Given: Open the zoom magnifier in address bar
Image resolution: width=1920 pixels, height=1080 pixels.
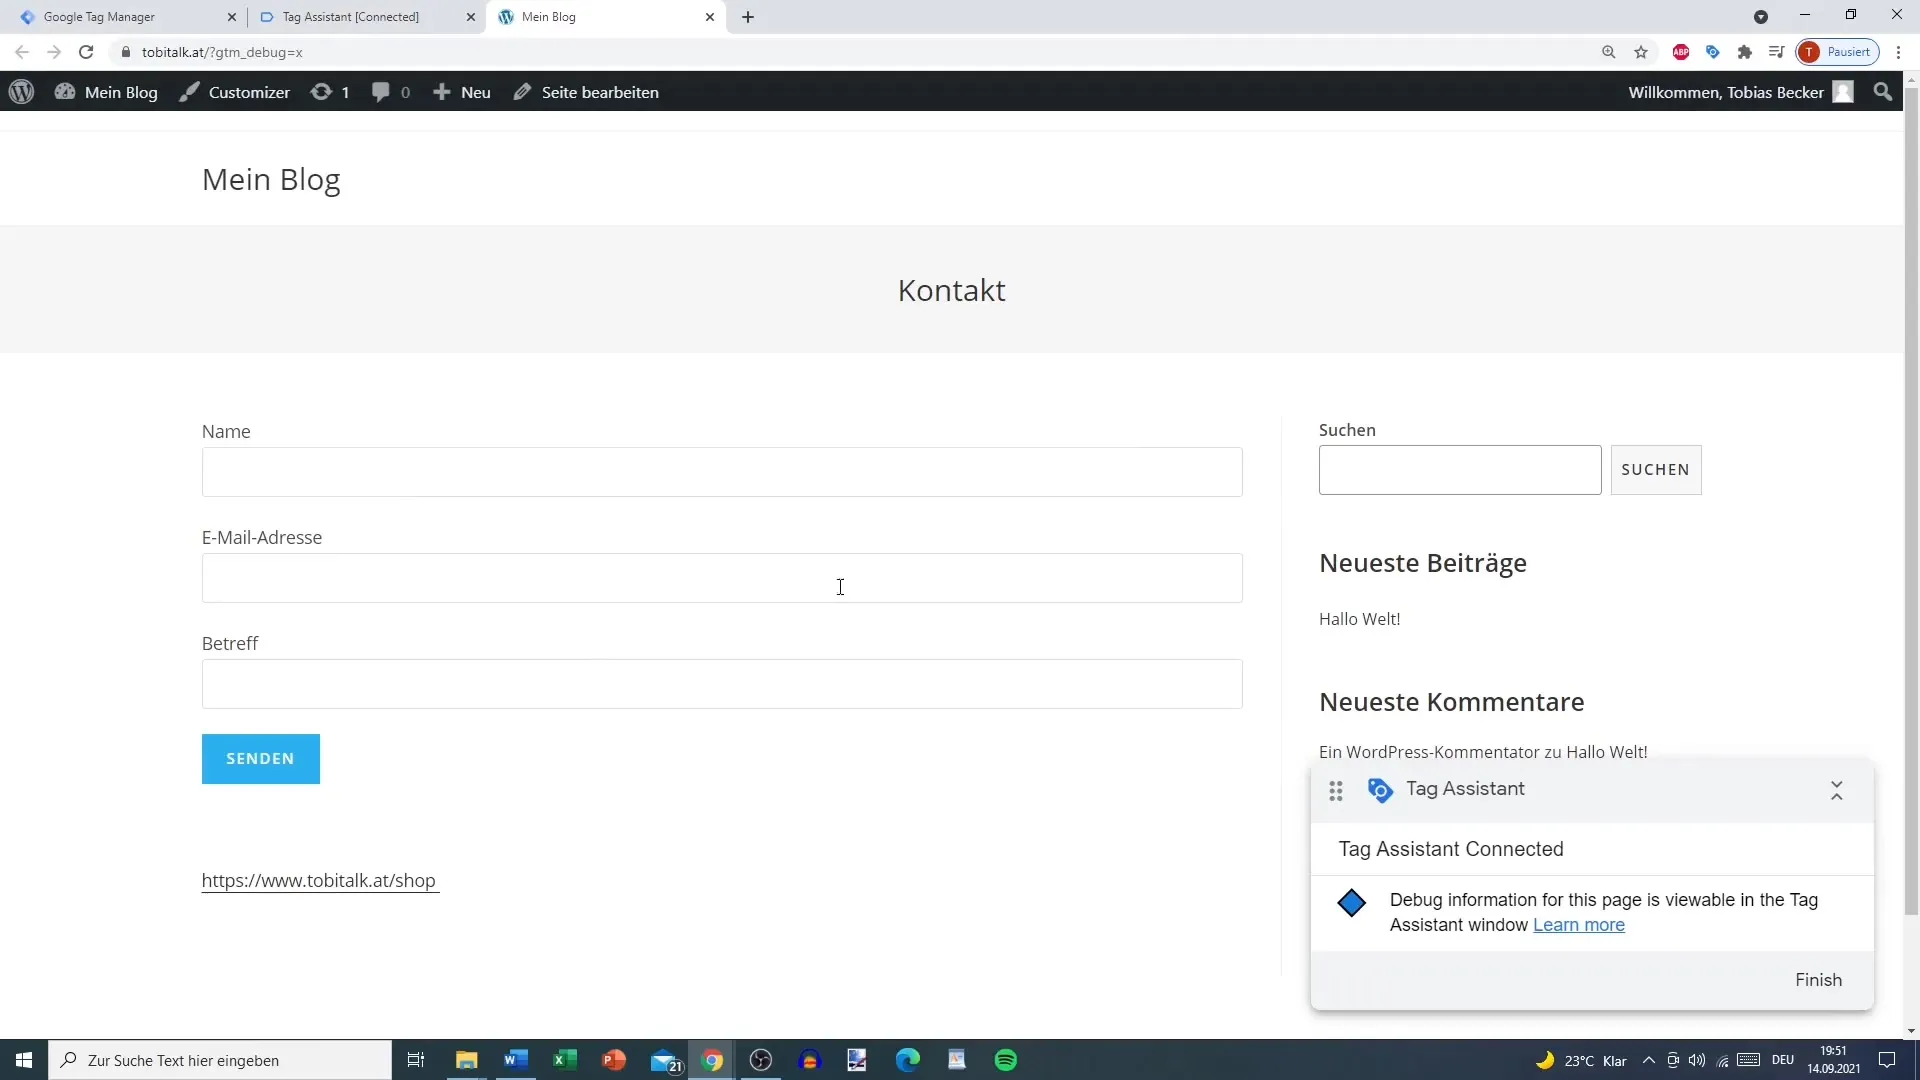Looking at the screenshot, I should tap(1609, 52).
